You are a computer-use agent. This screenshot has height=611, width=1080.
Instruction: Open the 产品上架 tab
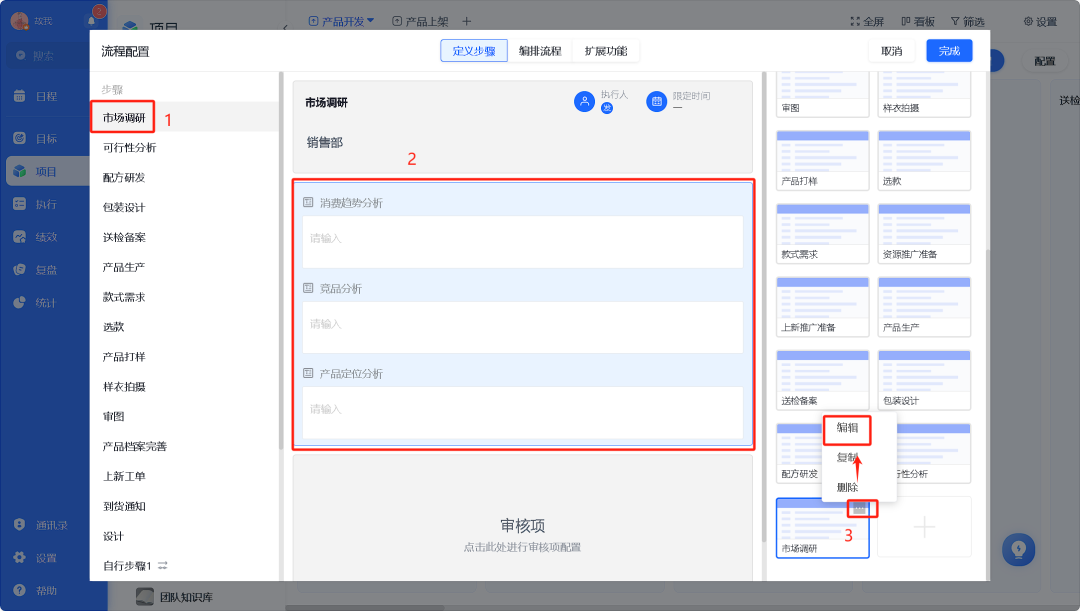point(420,21)
